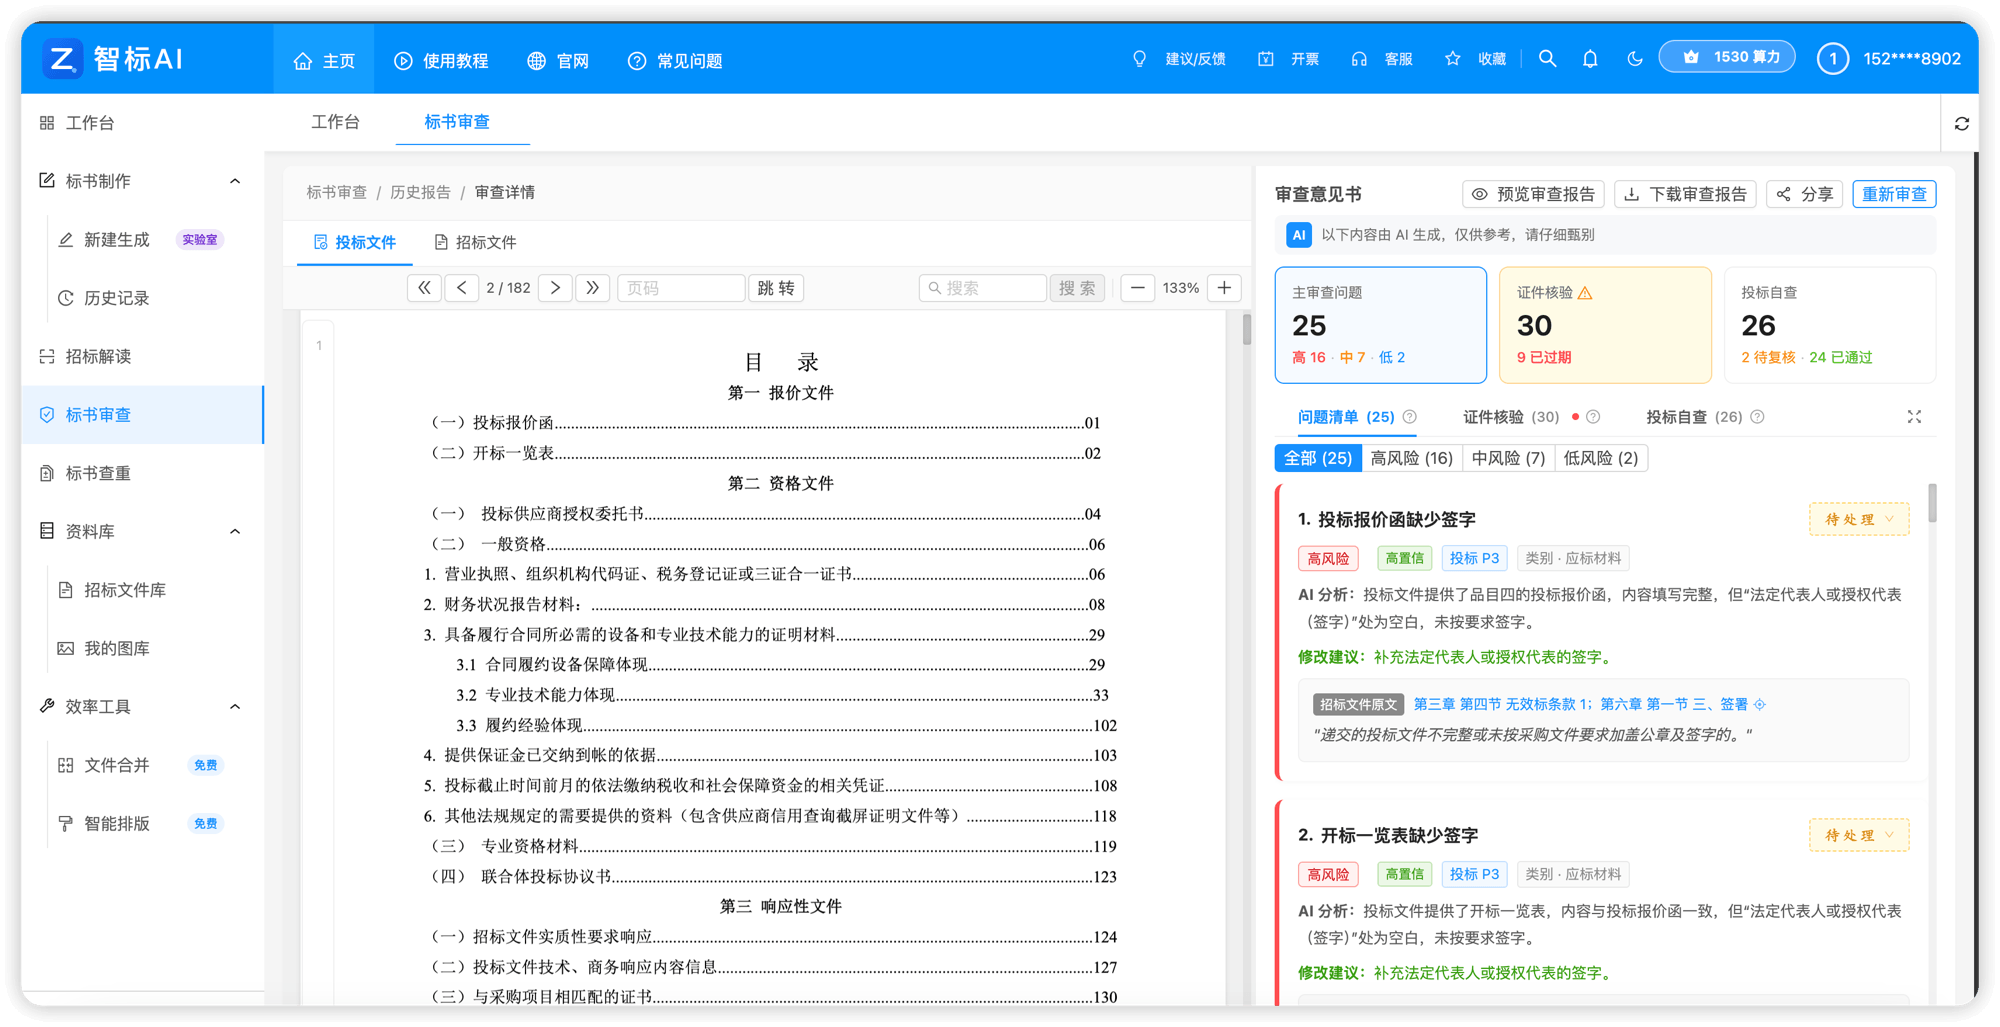
Task: Click the 下载审查报告 button
Action: (x=1685, y=194)
